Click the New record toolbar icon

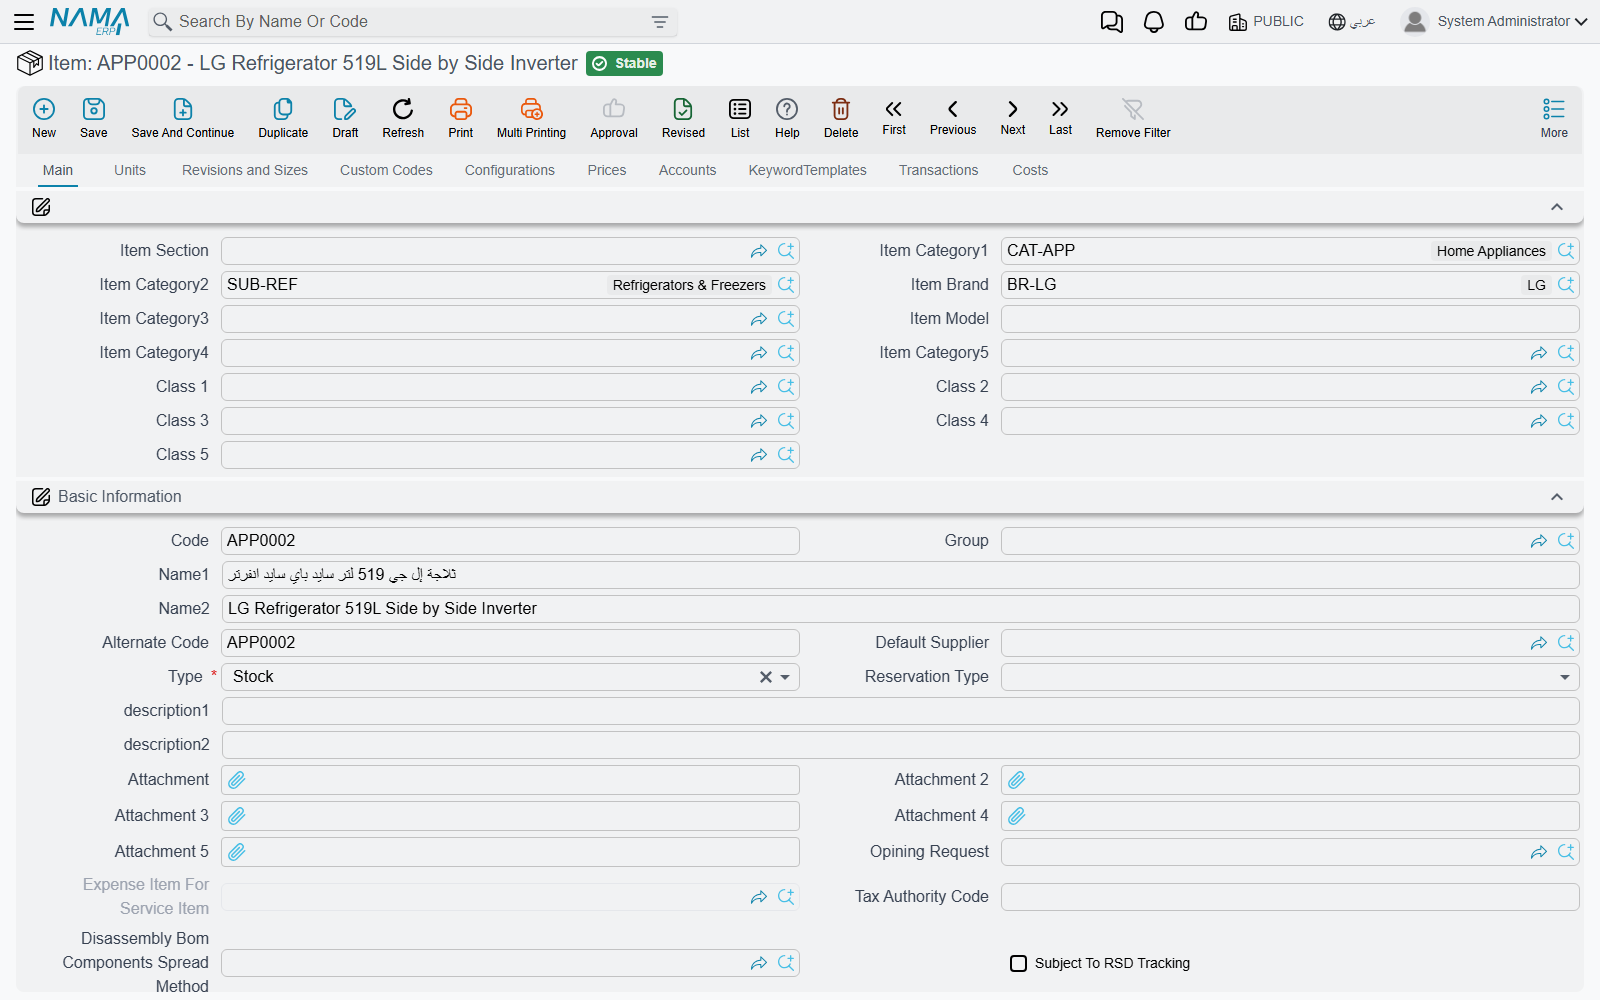[44, 118]
